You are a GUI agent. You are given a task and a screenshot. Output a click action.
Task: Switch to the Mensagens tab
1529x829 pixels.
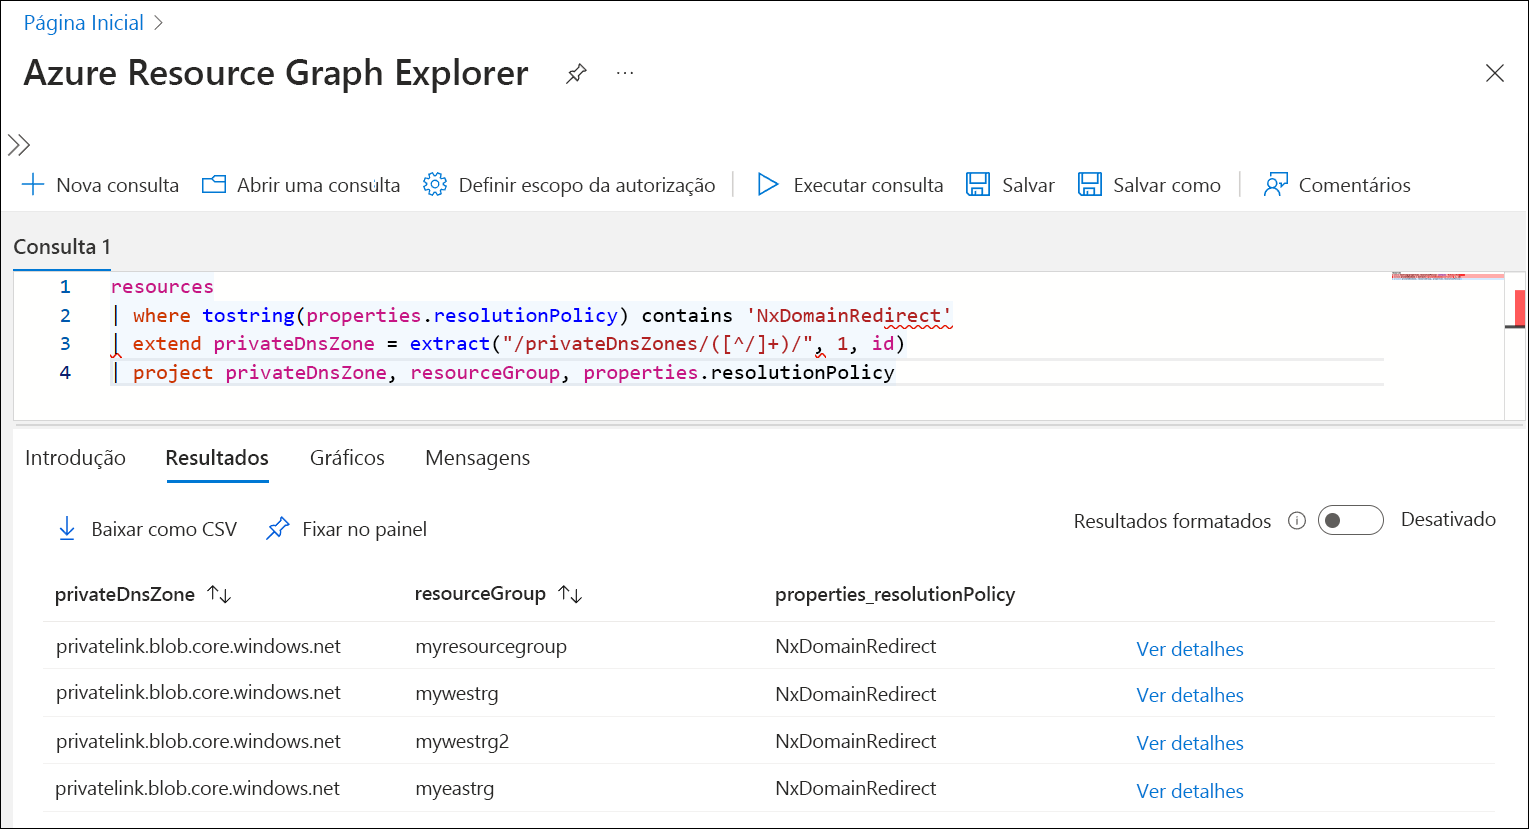click(x=478, y=458)
